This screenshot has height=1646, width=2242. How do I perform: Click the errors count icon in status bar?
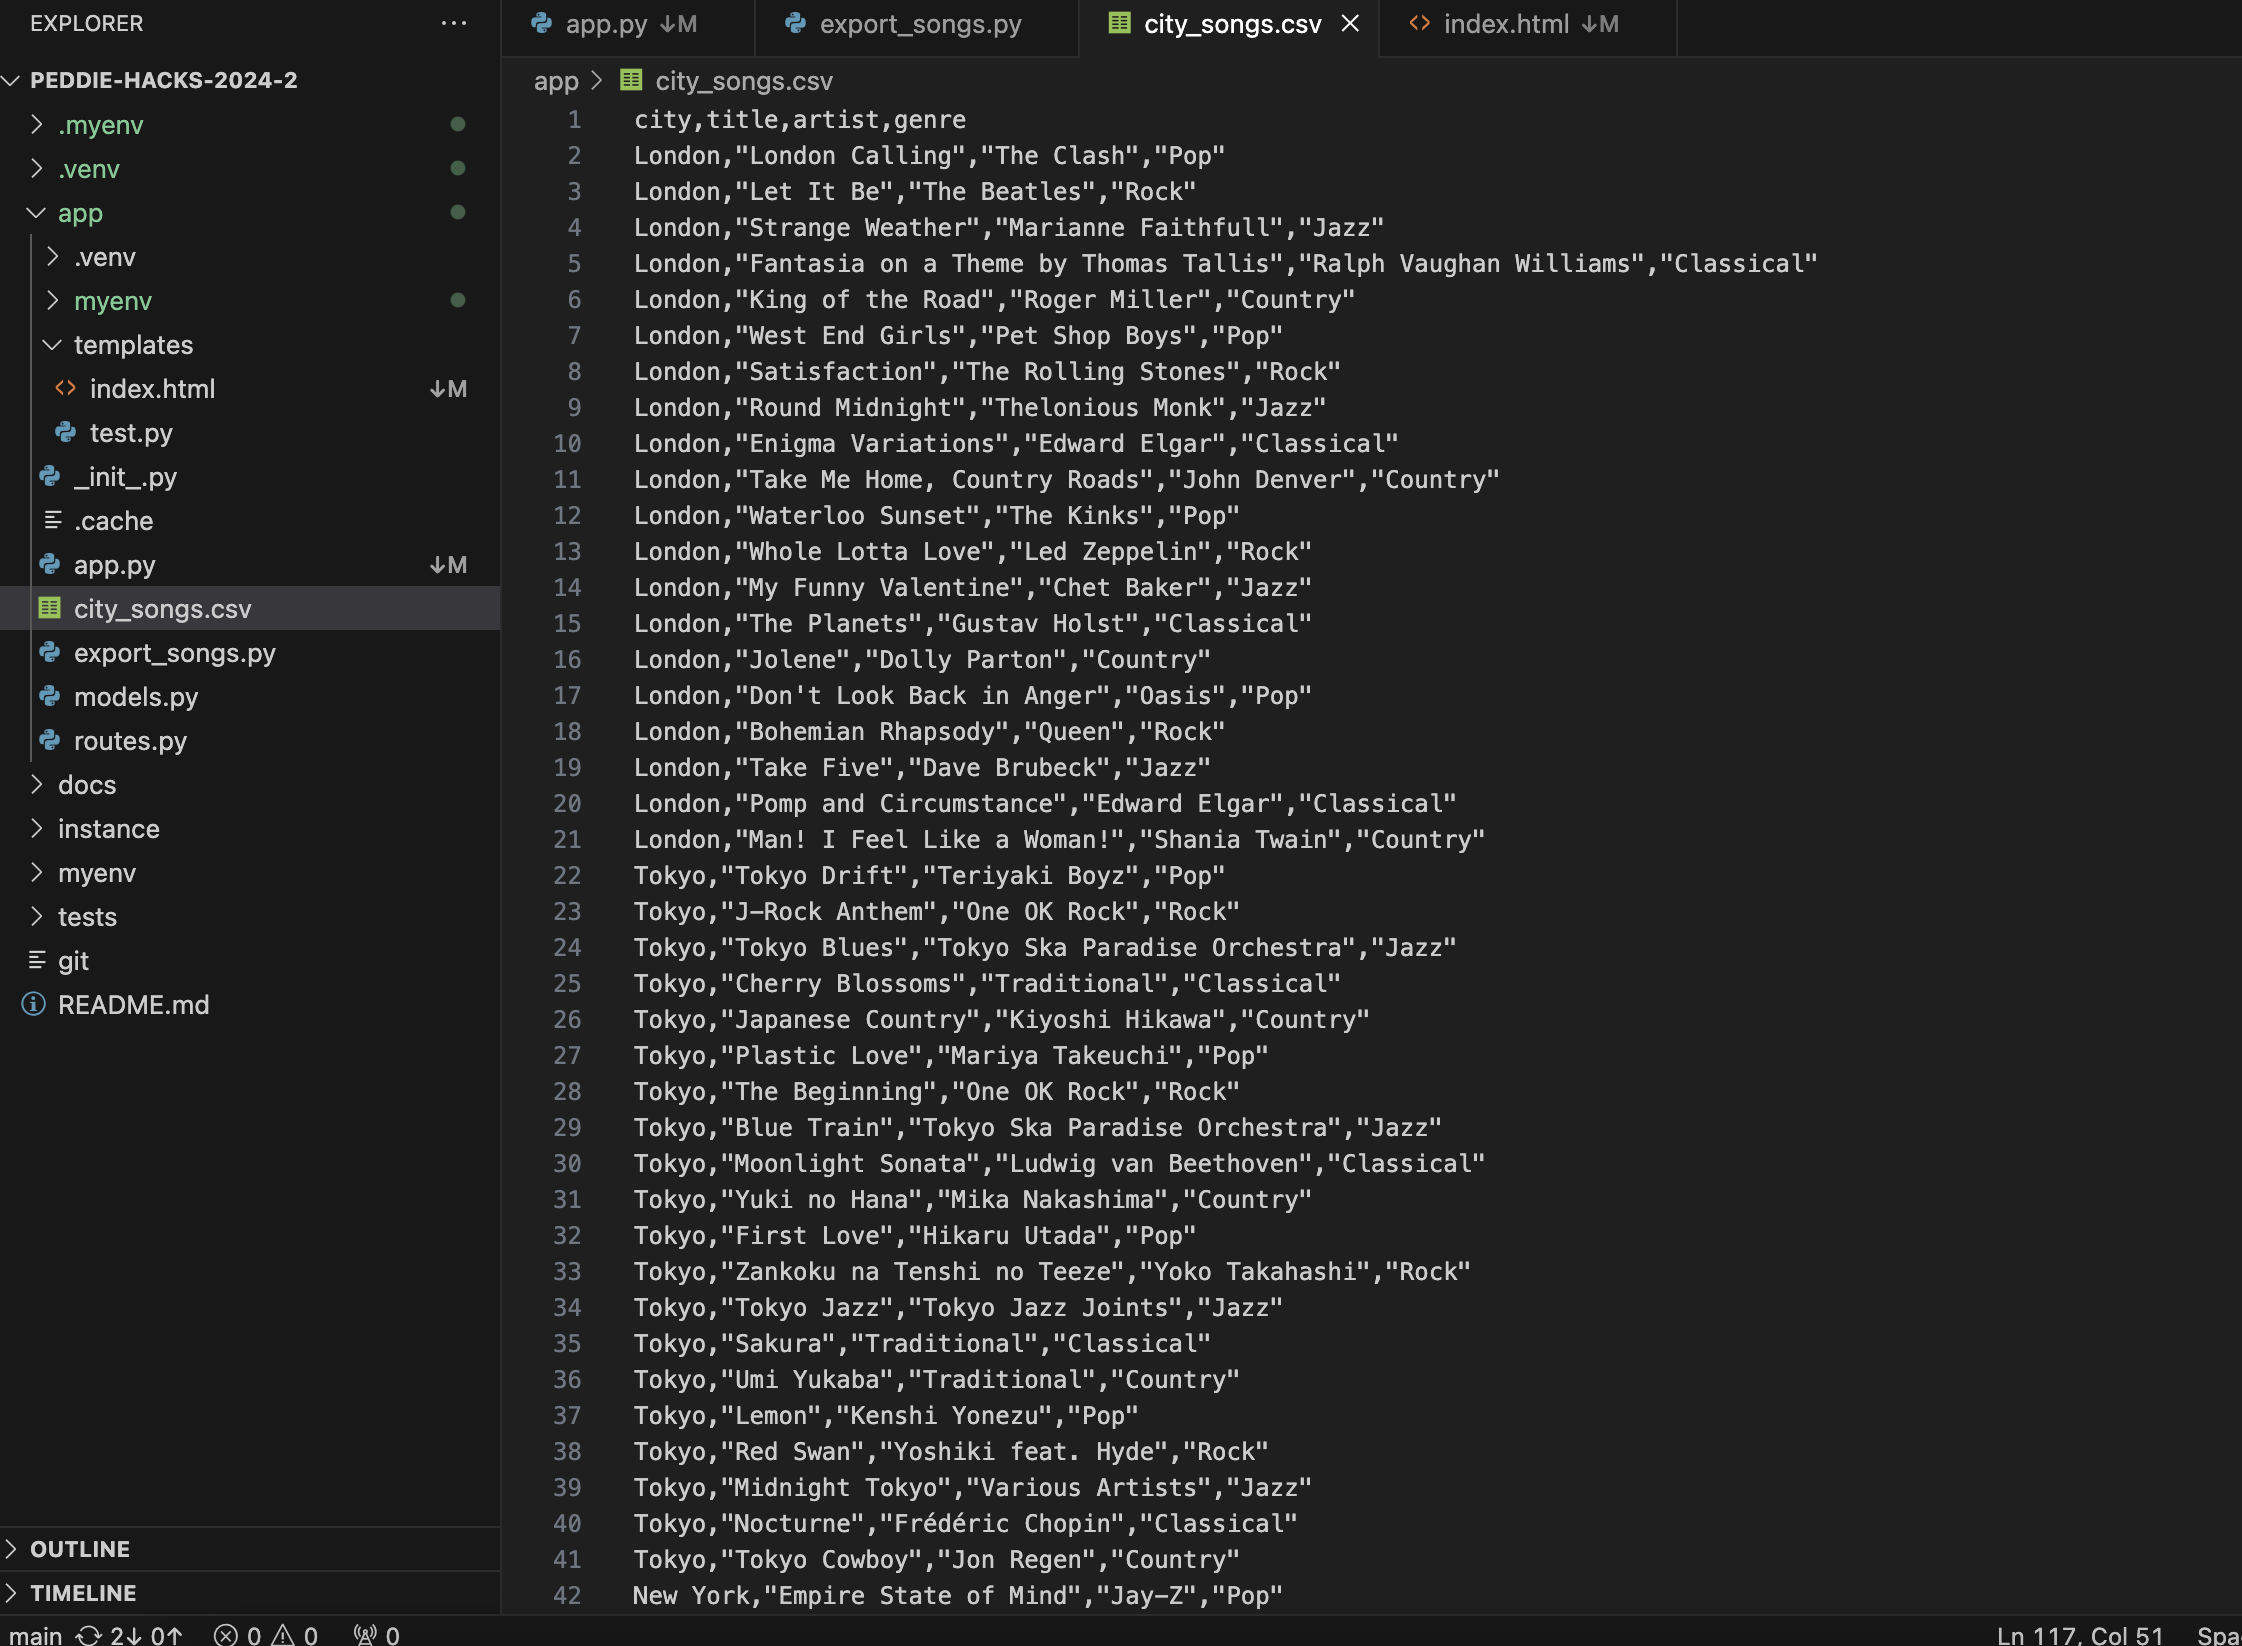(227, 1635)
